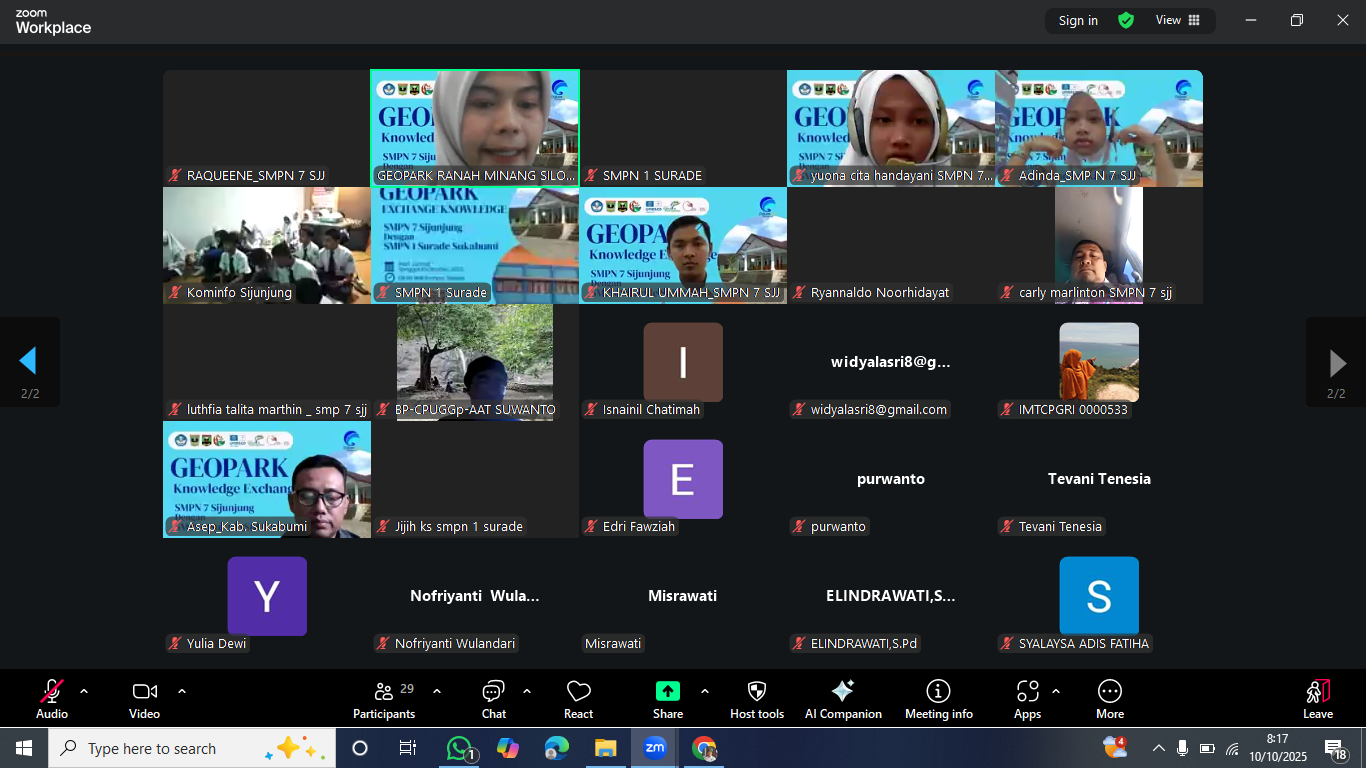Expand audio options chevron next to Audio
The image size is (1366, 768).
[84, 691]
